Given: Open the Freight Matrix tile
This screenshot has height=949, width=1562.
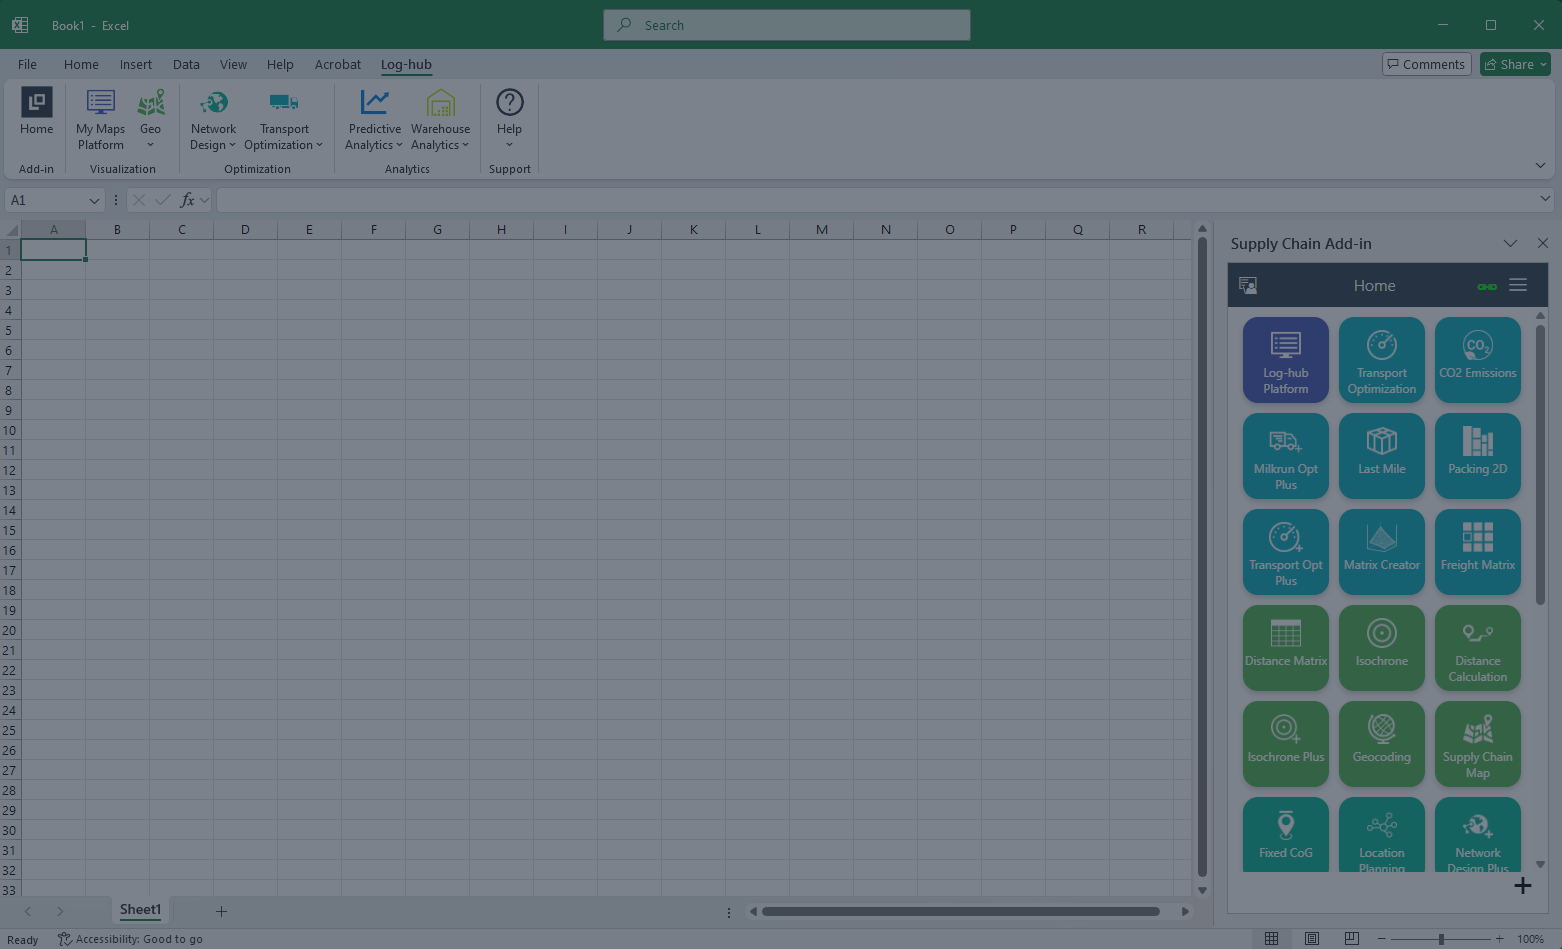Looking at the screenshot, I should point(1478,552).
